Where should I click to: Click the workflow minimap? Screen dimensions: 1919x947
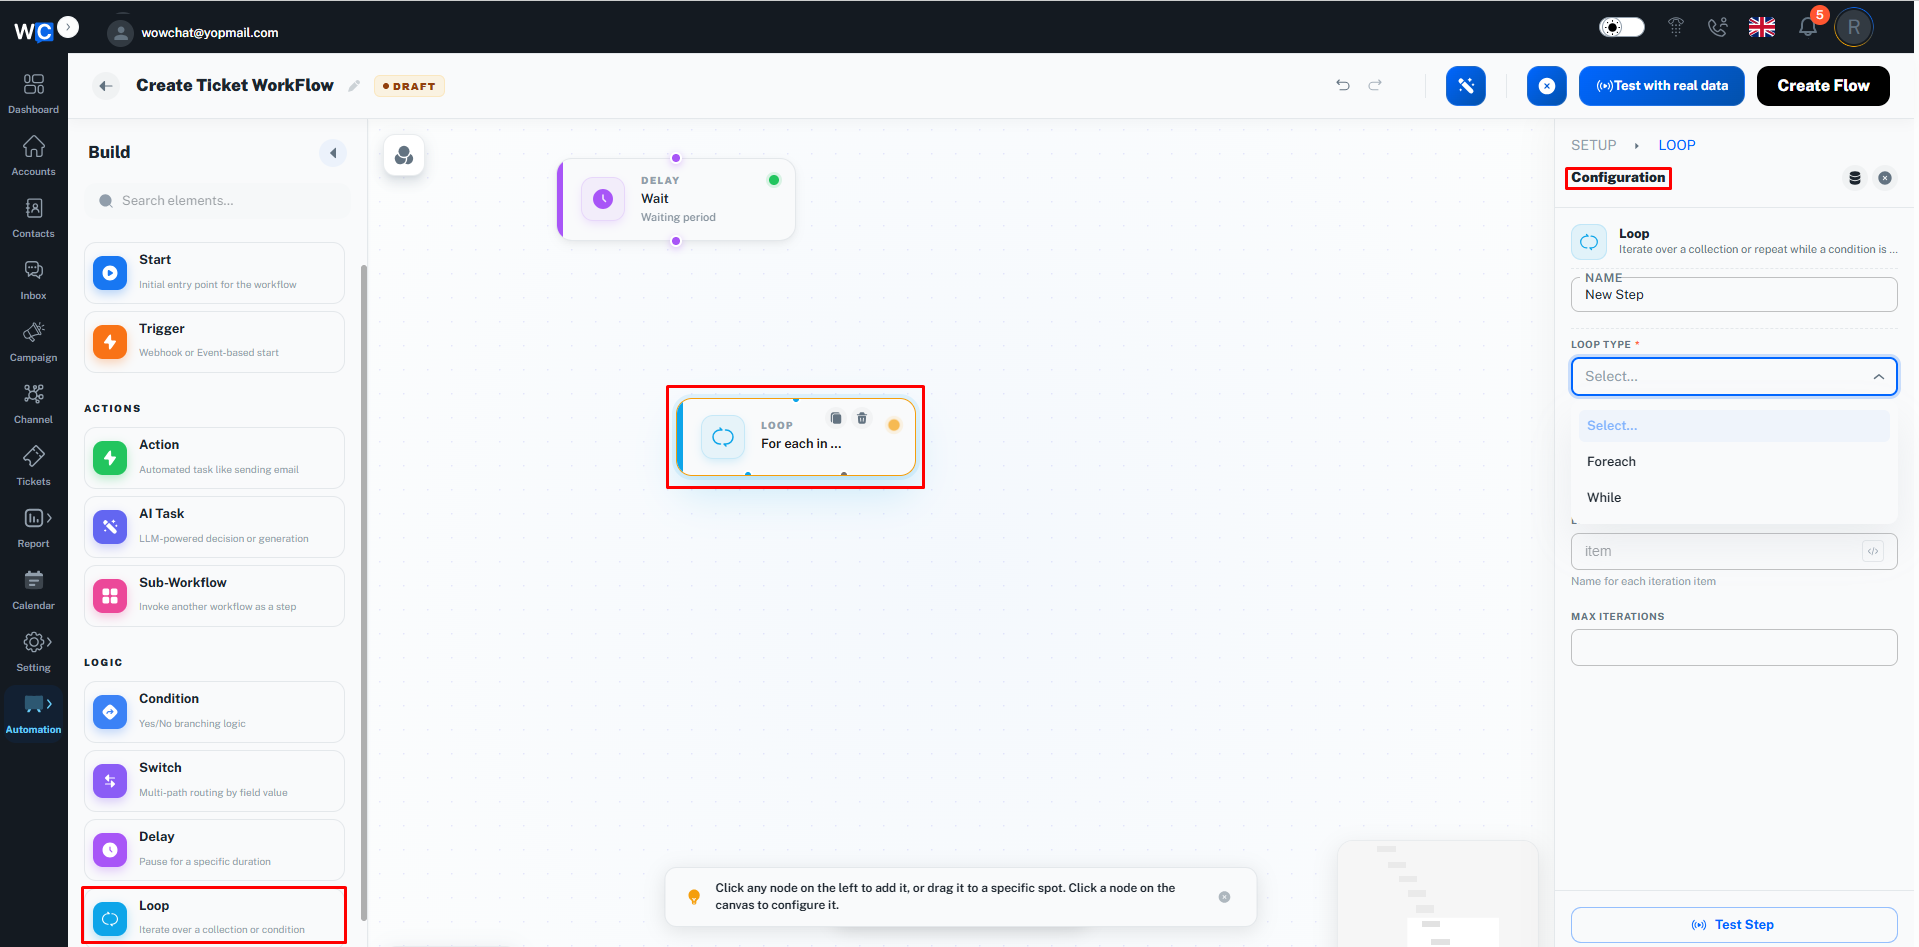tap(1437, 893)
